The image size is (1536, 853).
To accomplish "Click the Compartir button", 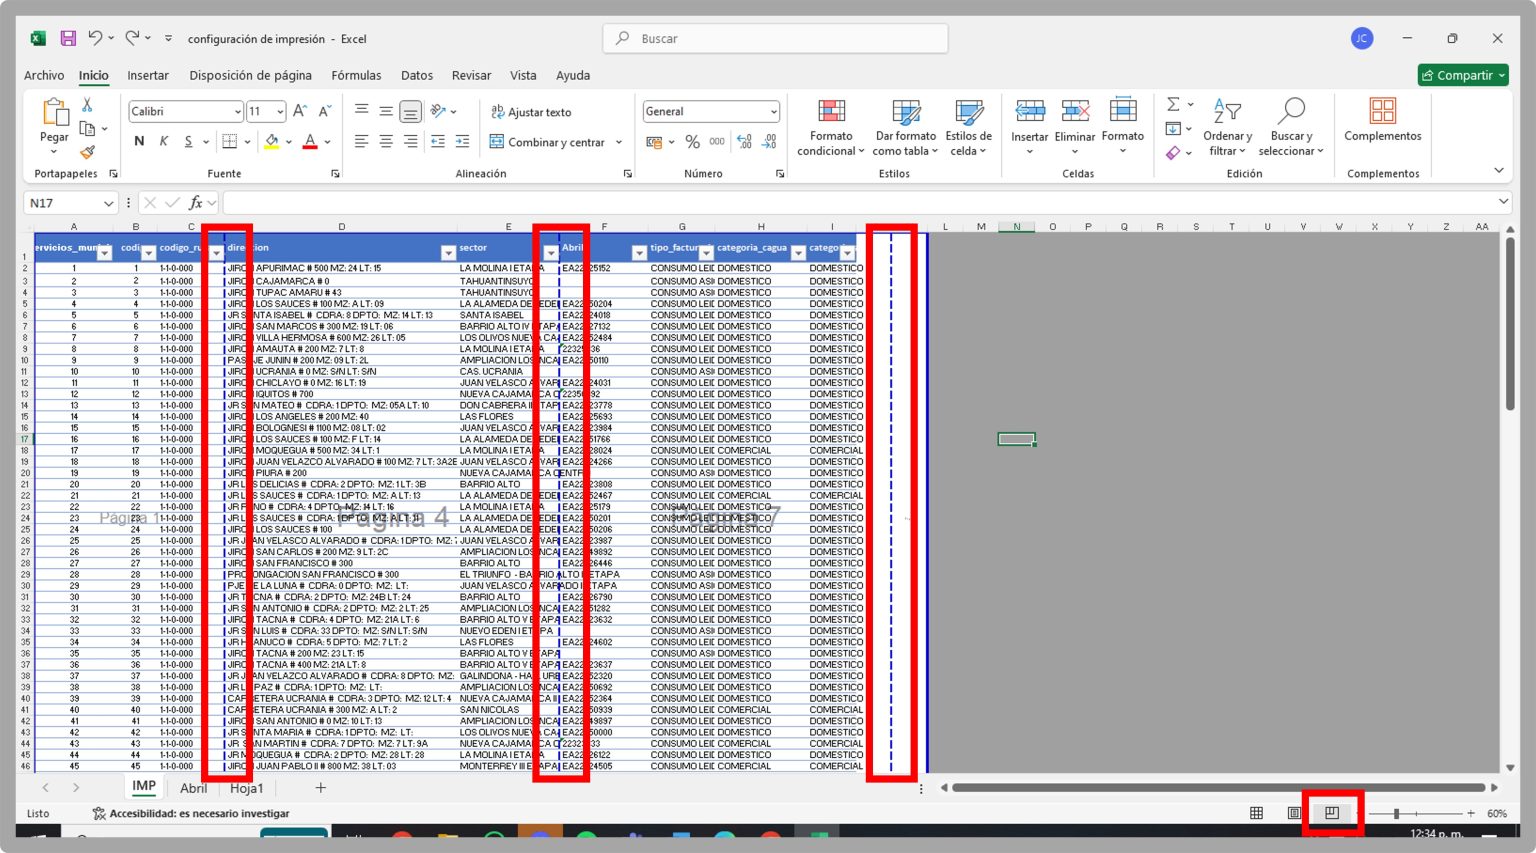I will pos(1463,74).
